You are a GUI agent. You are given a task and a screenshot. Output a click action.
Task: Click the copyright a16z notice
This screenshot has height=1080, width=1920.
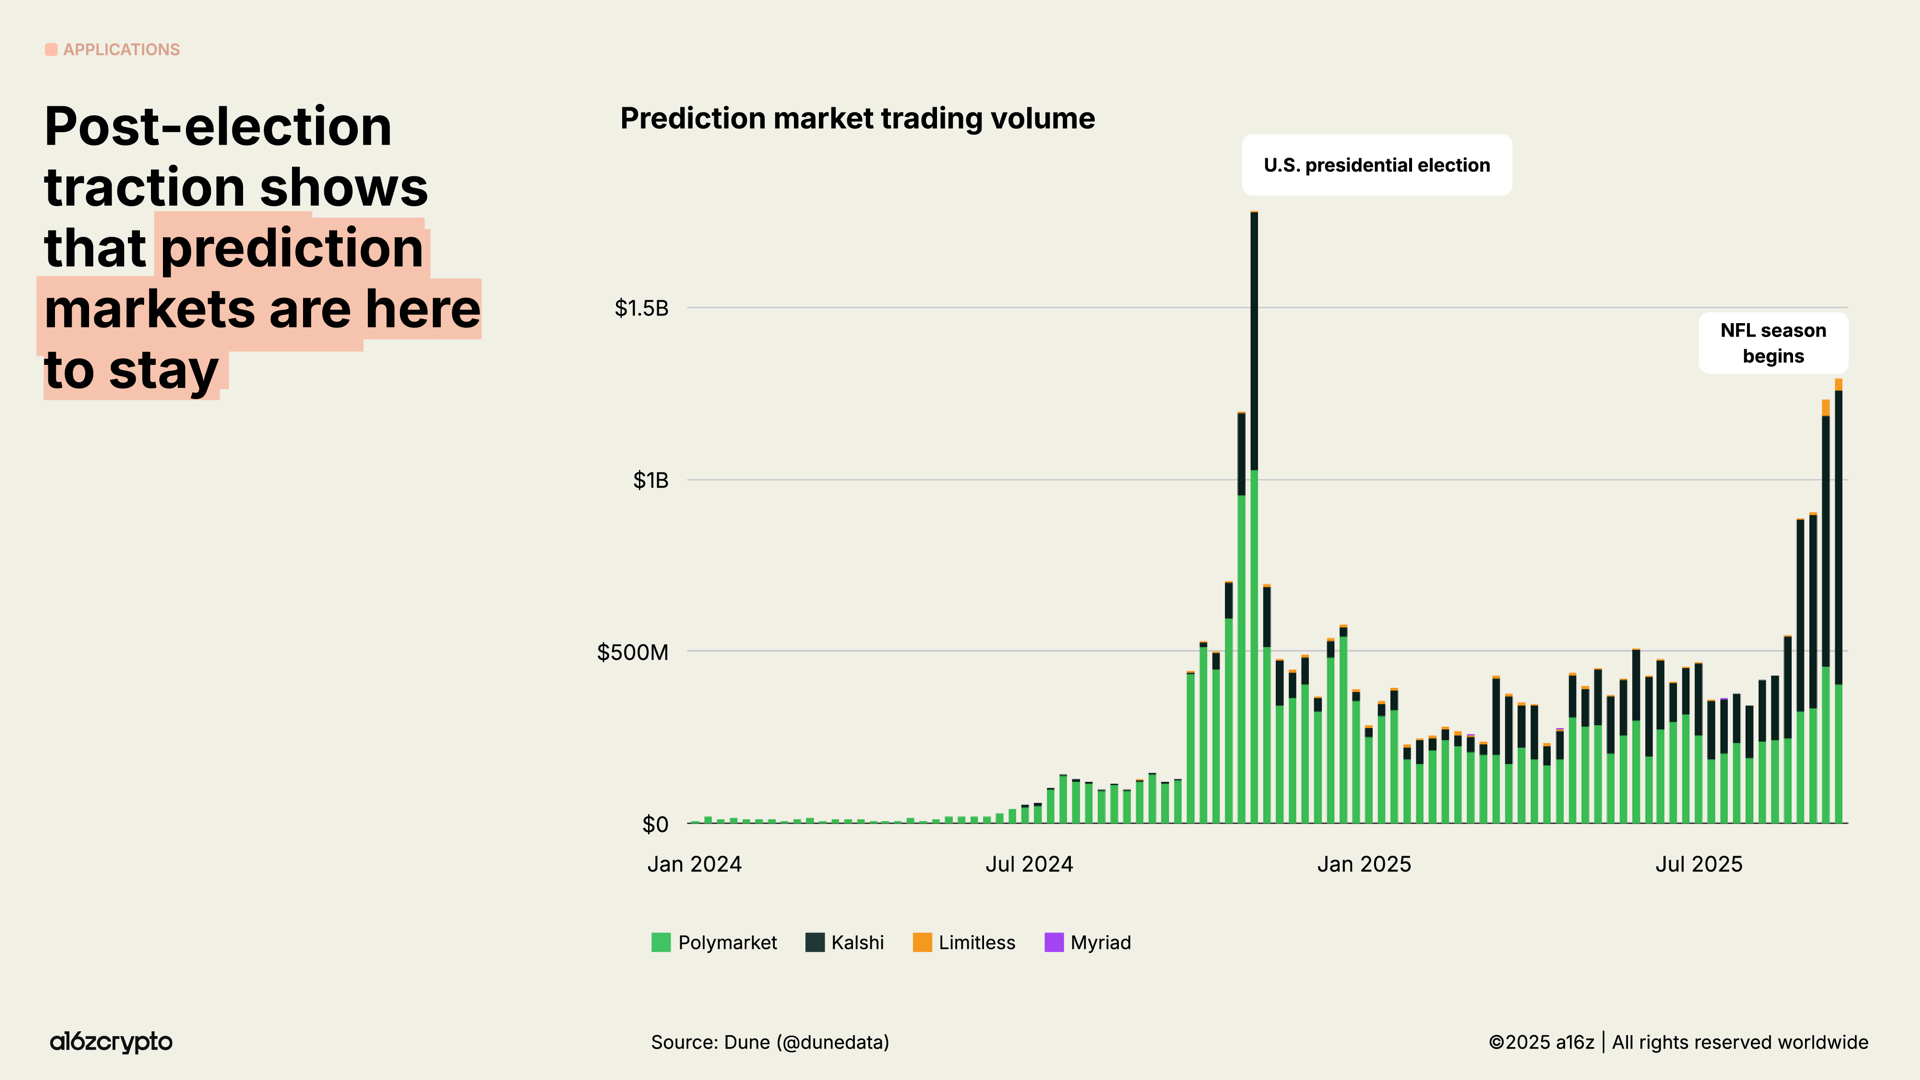1678,1042
